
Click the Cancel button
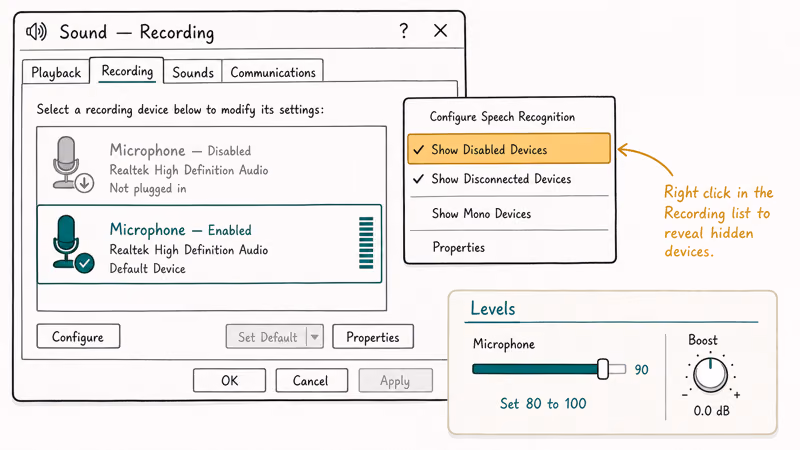click(311, 381)
